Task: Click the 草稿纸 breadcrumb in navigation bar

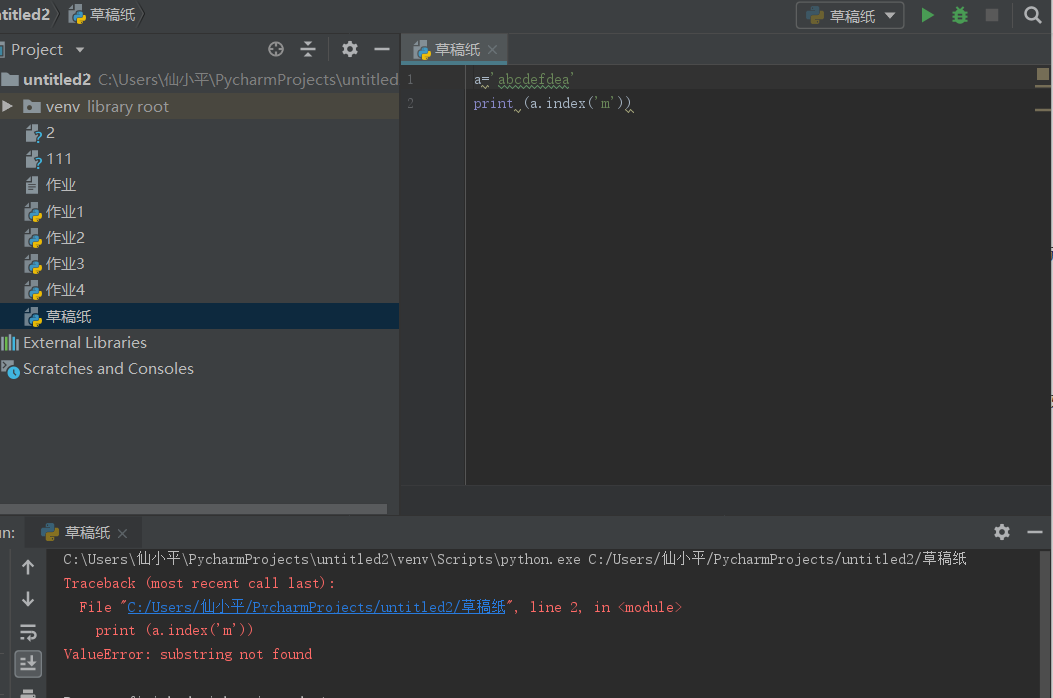Action: [x=103, y=15]
